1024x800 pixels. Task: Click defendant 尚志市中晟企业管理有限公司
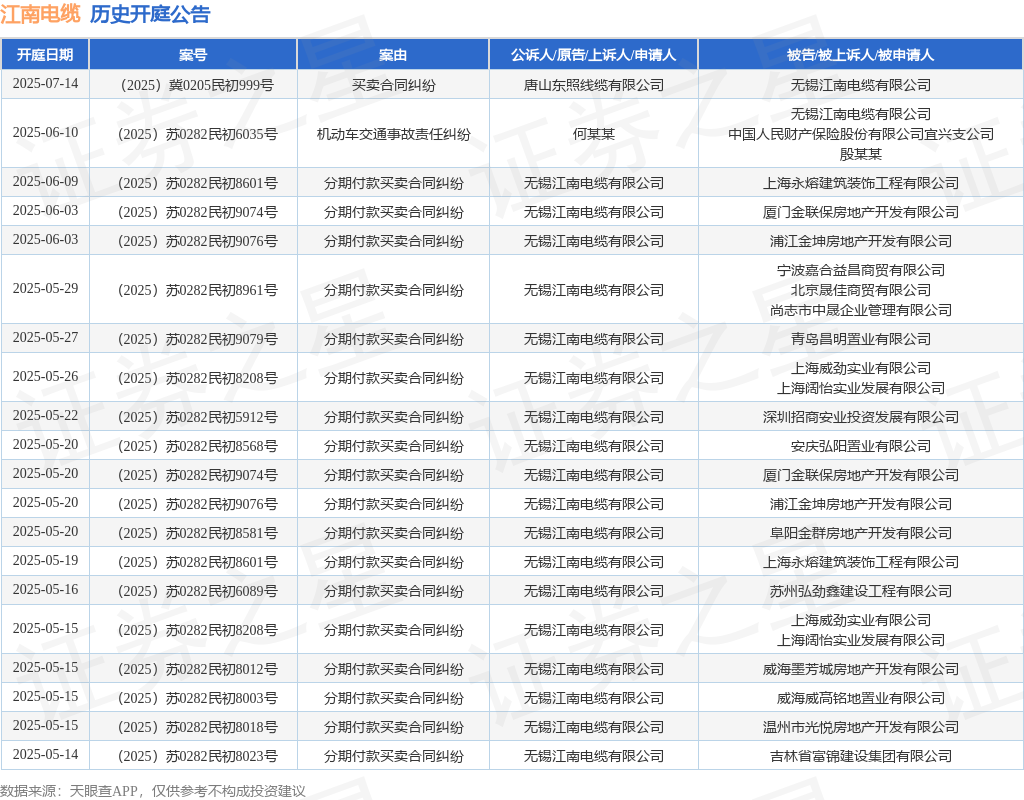click(861, 310)
